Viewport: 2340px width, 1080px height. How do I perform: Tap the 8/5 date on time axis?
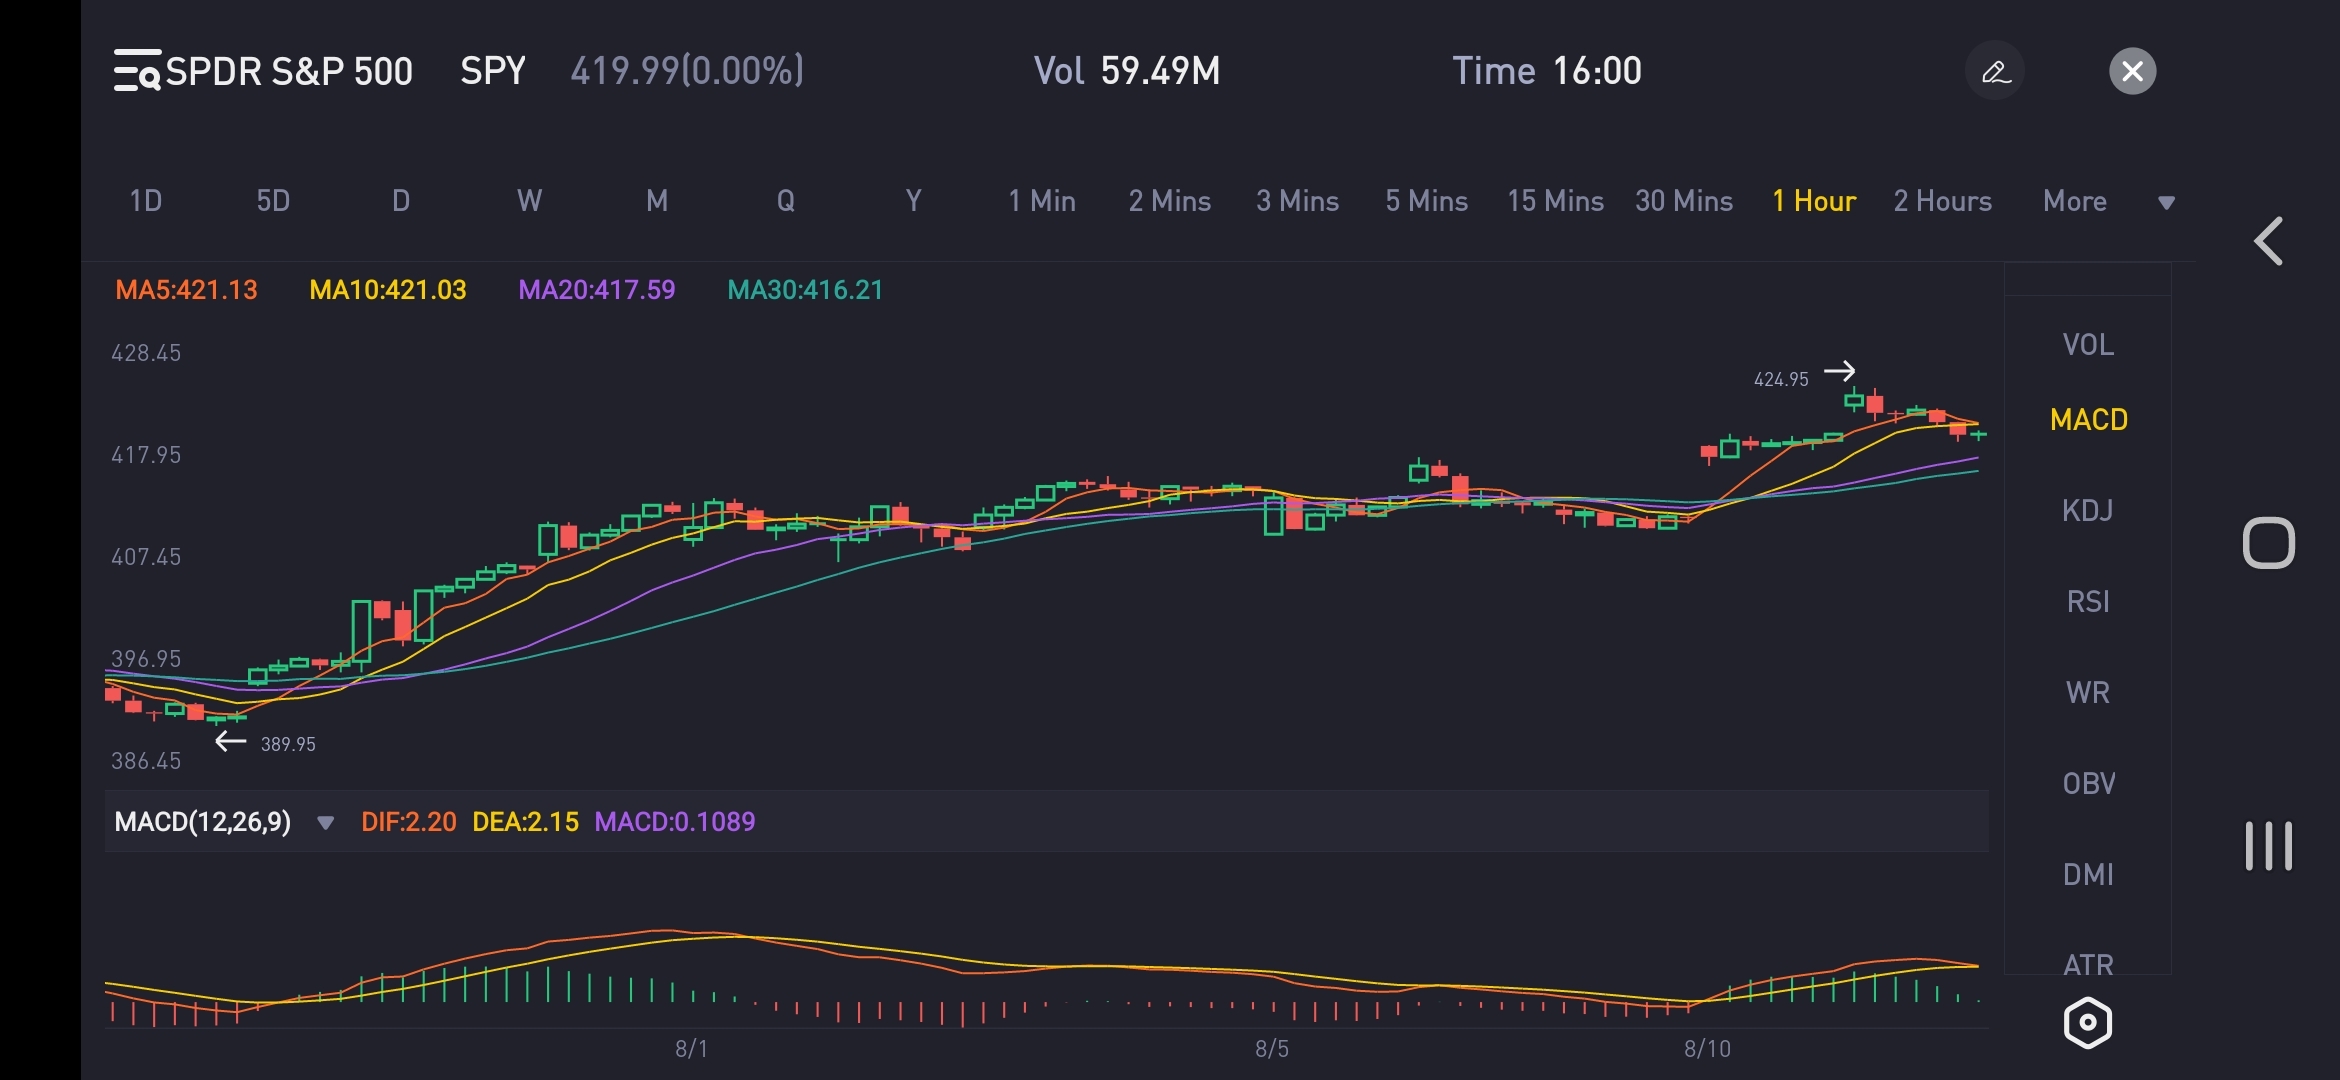[1272, 1049]
